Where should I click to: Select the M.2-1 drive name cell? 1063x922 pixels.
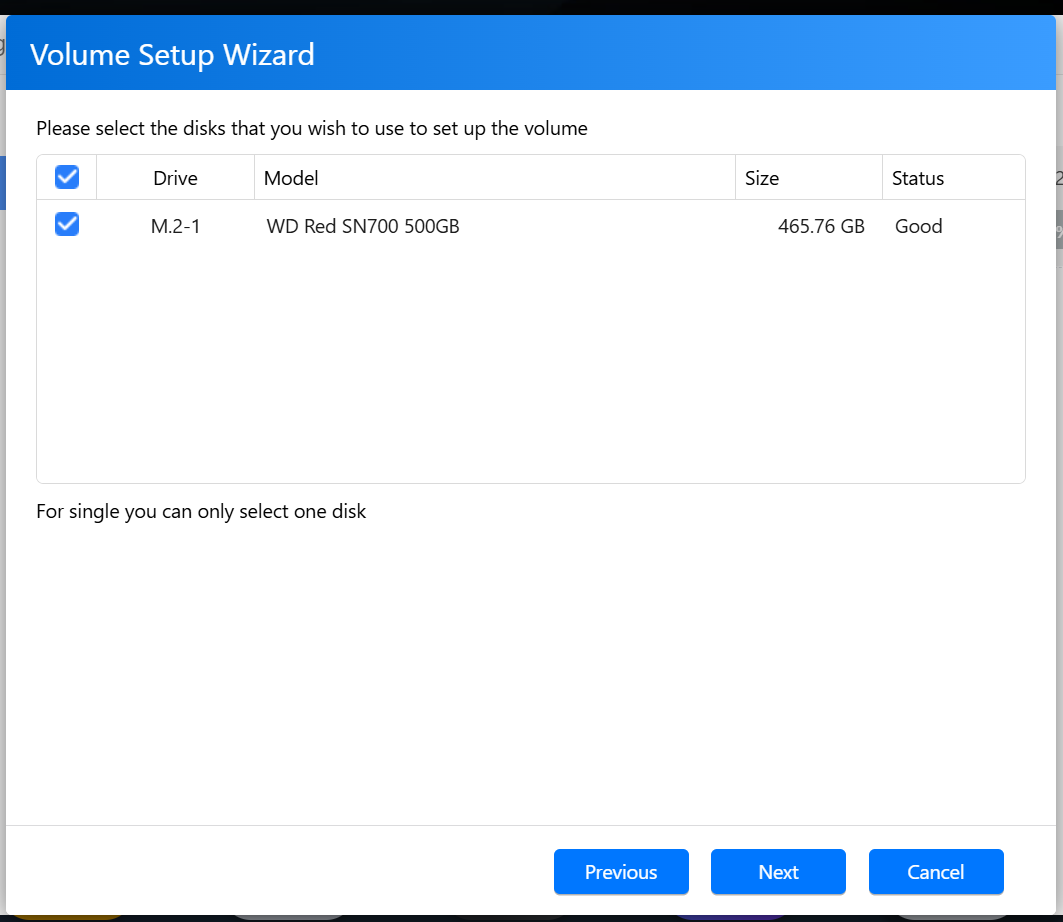175,226
